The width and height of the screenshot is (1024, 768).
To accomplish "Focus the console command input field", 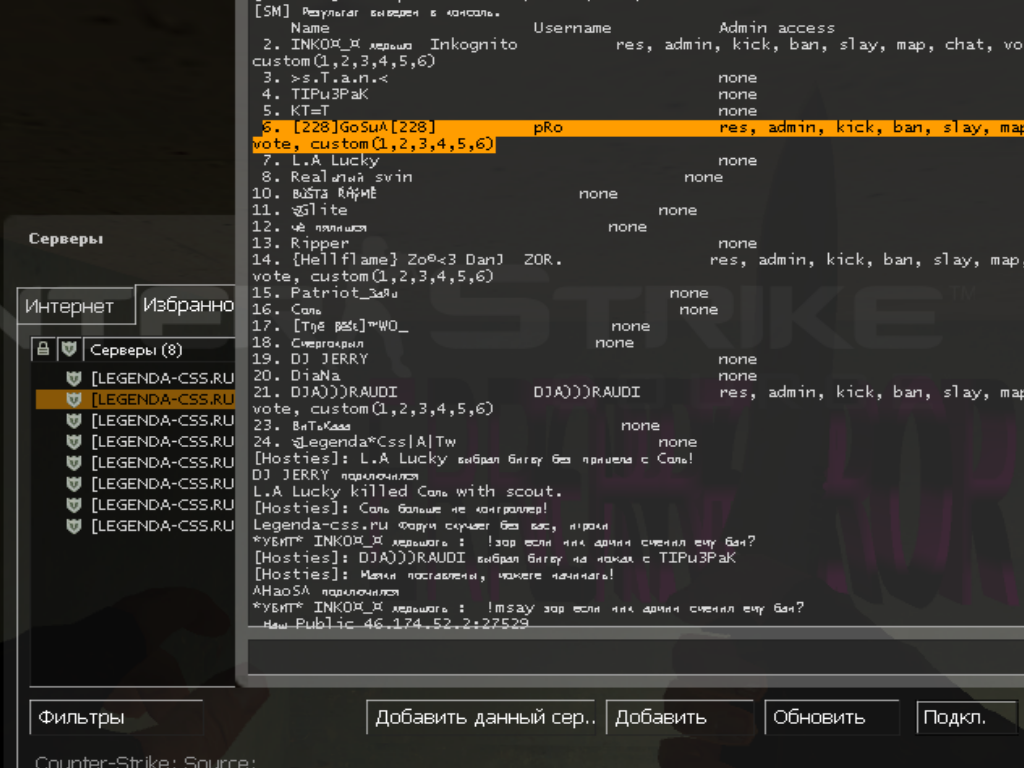I will 635,656.
